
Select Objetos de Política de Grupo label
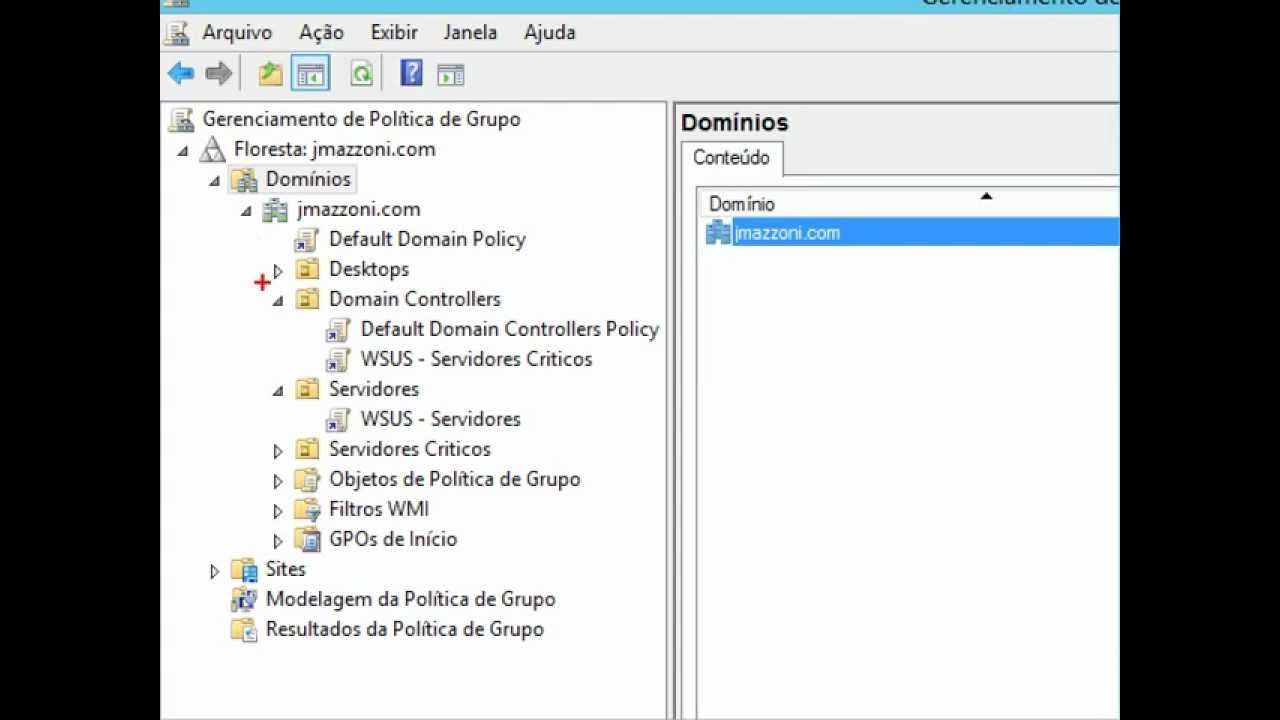pos(454,479)
